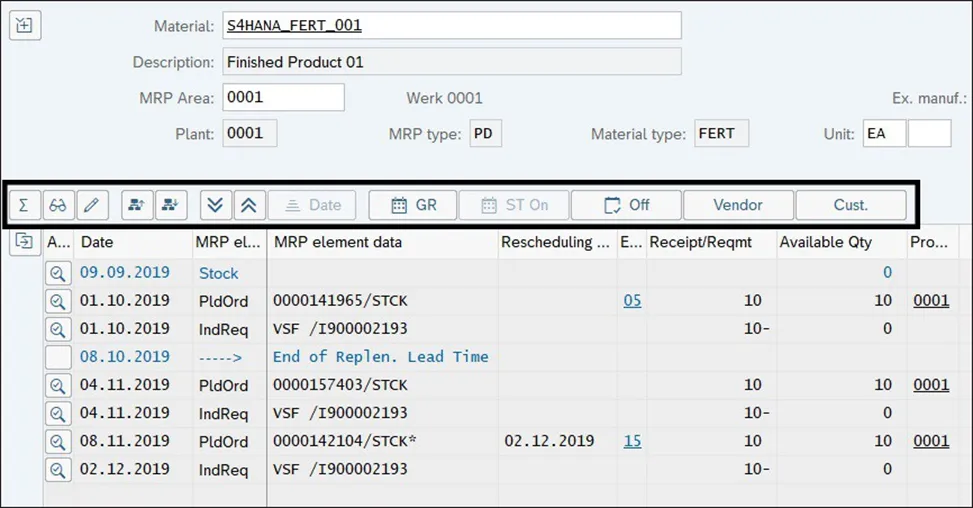
Task: Toggle the Off toolbar button
Action: (x=626, y=205)
